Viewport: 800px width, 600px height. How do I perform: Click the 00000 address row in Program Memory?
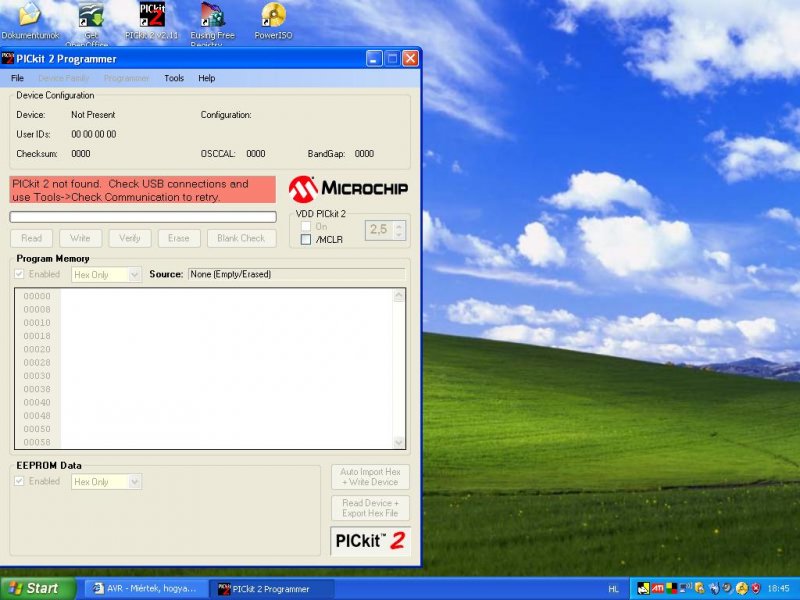pyautogui.click(x=37, y=296)
